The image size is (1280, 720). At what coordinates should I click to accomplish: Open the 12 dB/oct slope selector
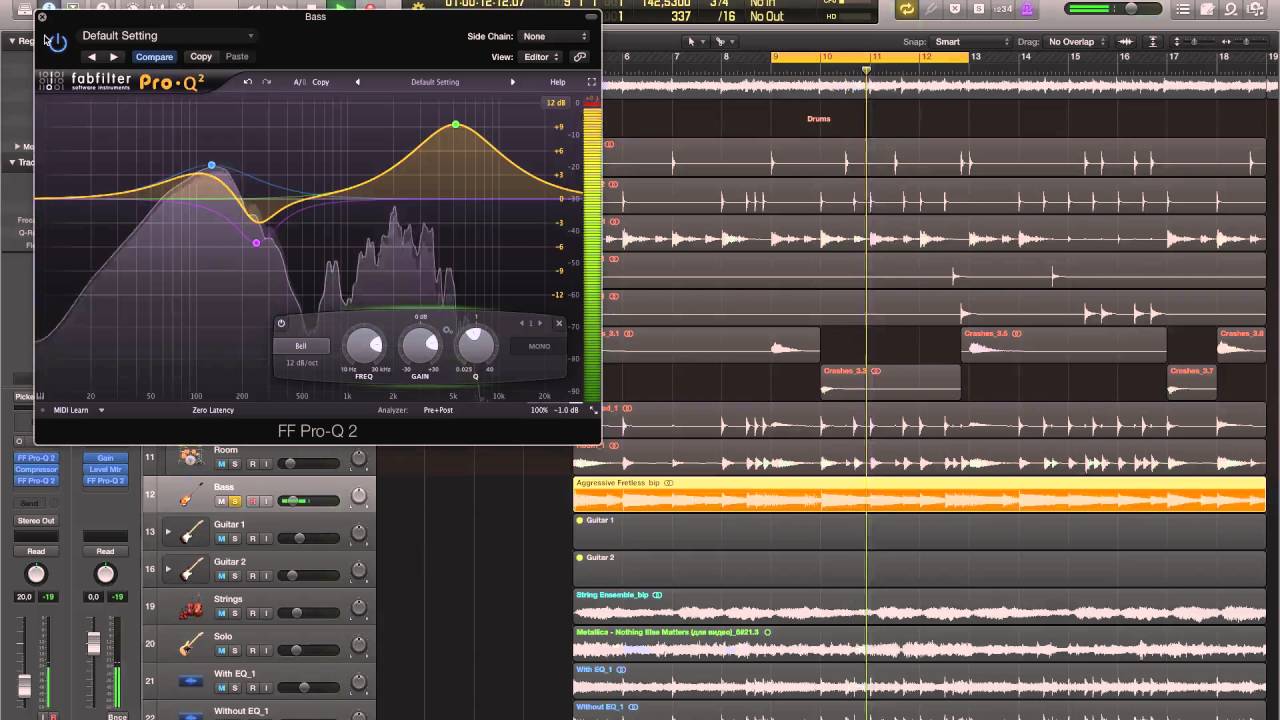click(x=302, y=362)
